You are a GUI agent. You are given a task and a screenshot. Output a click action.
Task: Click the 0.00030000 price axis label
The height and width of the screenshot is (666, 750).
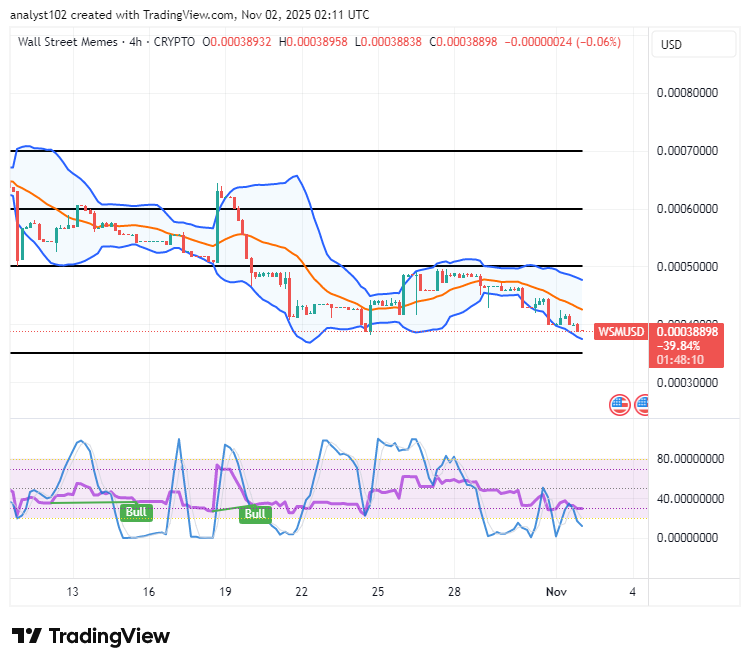[x=687, y=383]
